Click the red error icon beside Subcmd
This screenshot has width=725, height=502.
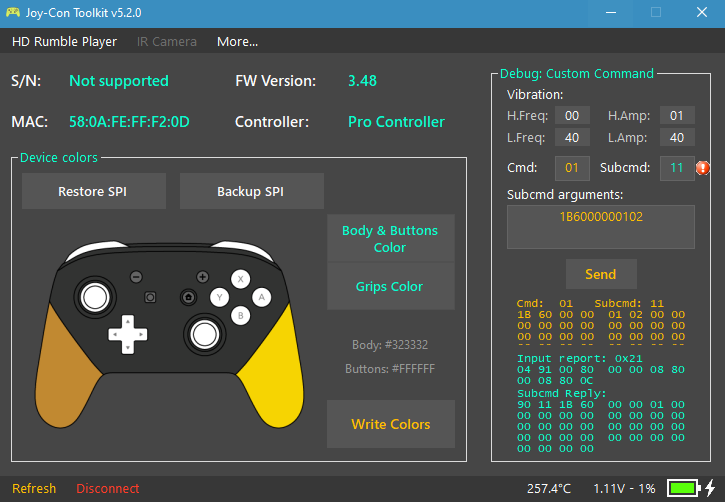click(703, 168)
